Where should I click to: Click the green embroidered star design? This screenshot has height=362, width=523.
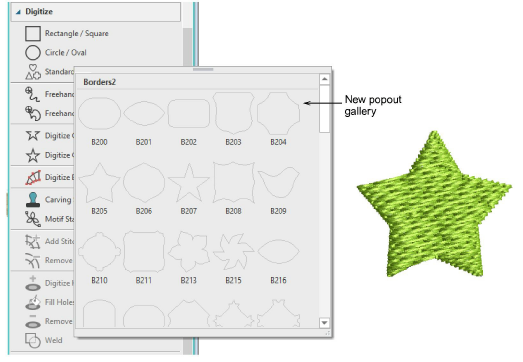point(434,204)
